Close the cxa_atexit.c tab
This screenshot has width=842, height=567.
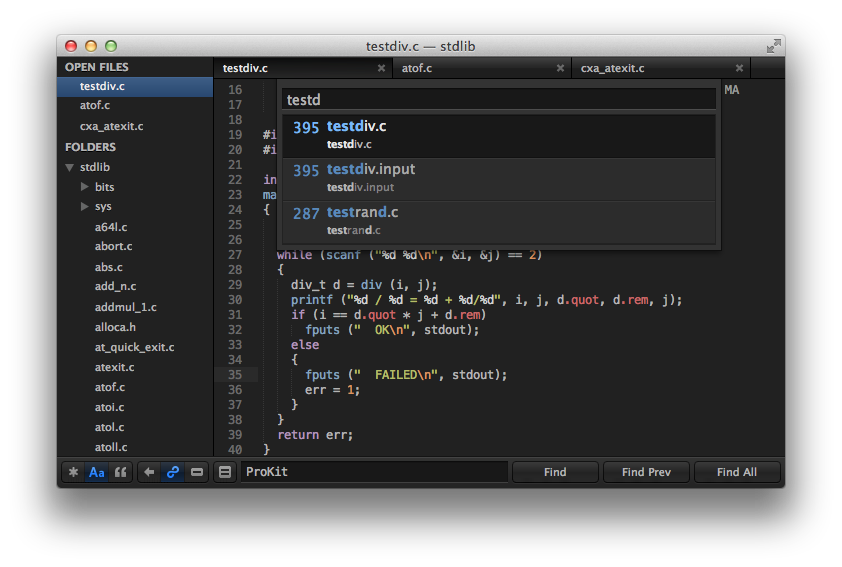tap(739, 68)
